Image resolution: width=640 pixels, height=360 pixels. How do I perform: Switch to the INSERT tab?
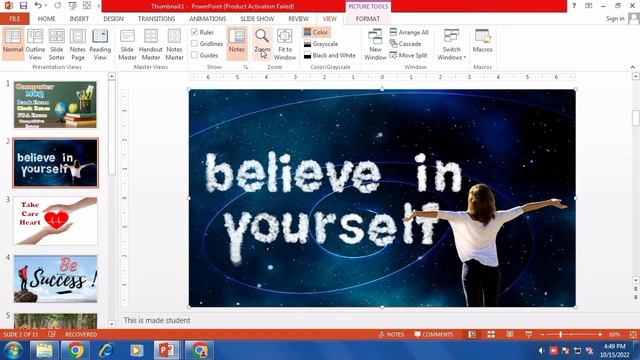coord(79,19)
